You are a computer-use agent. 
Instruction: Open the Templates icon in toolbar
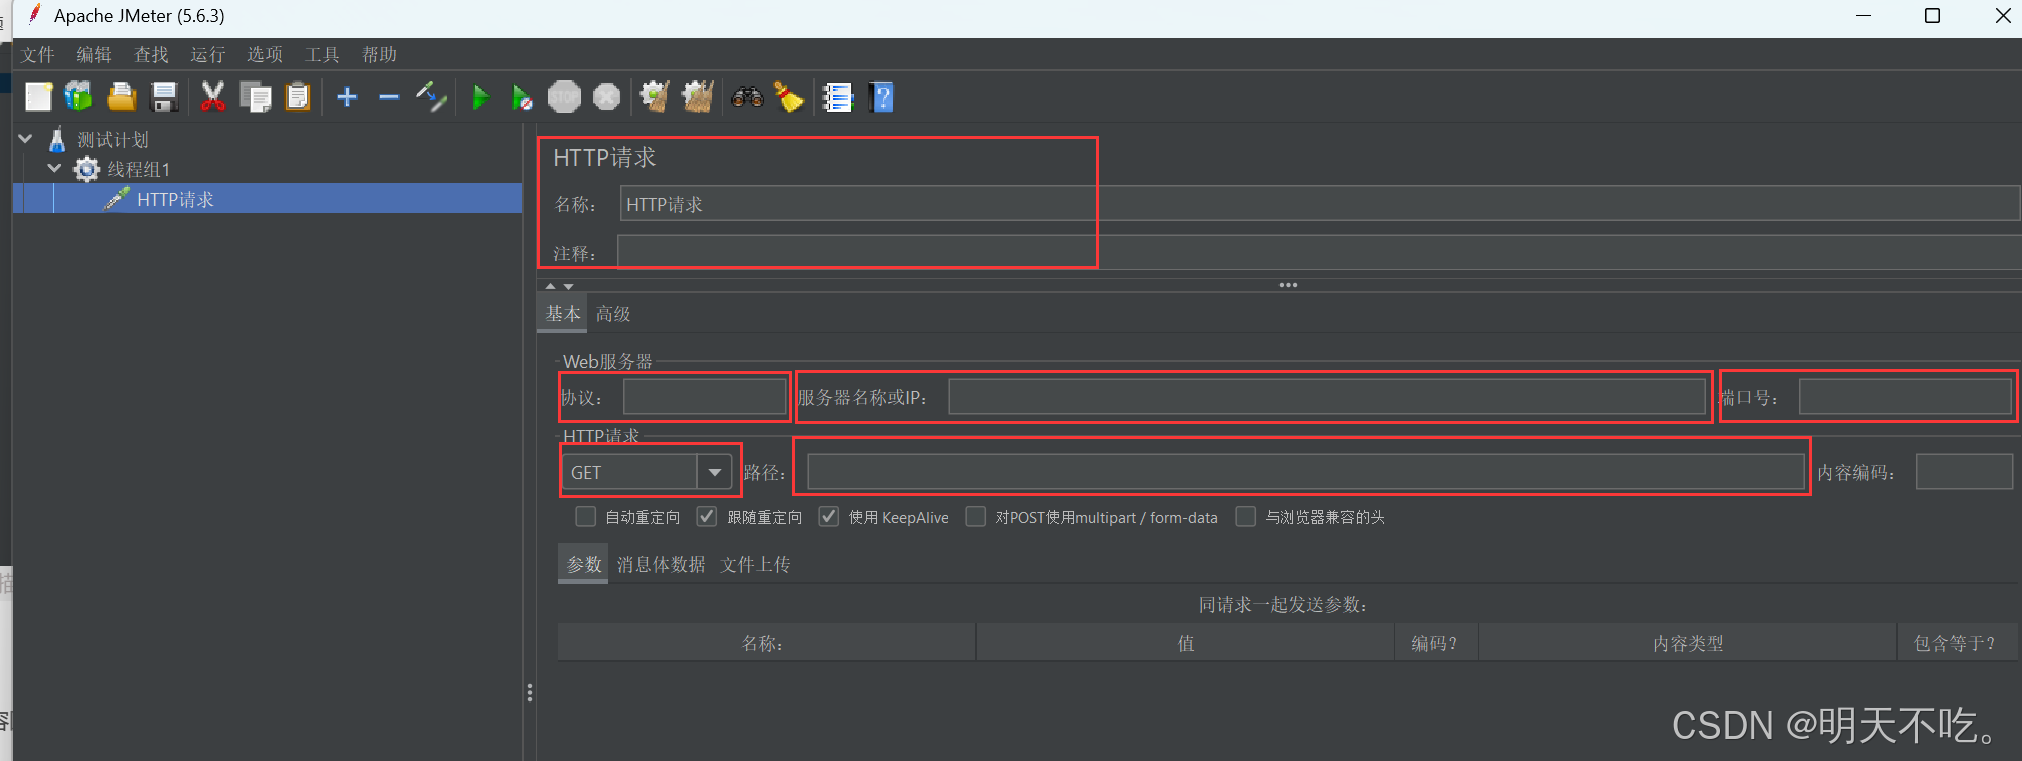pyautogui.click(x=78, y=97)
